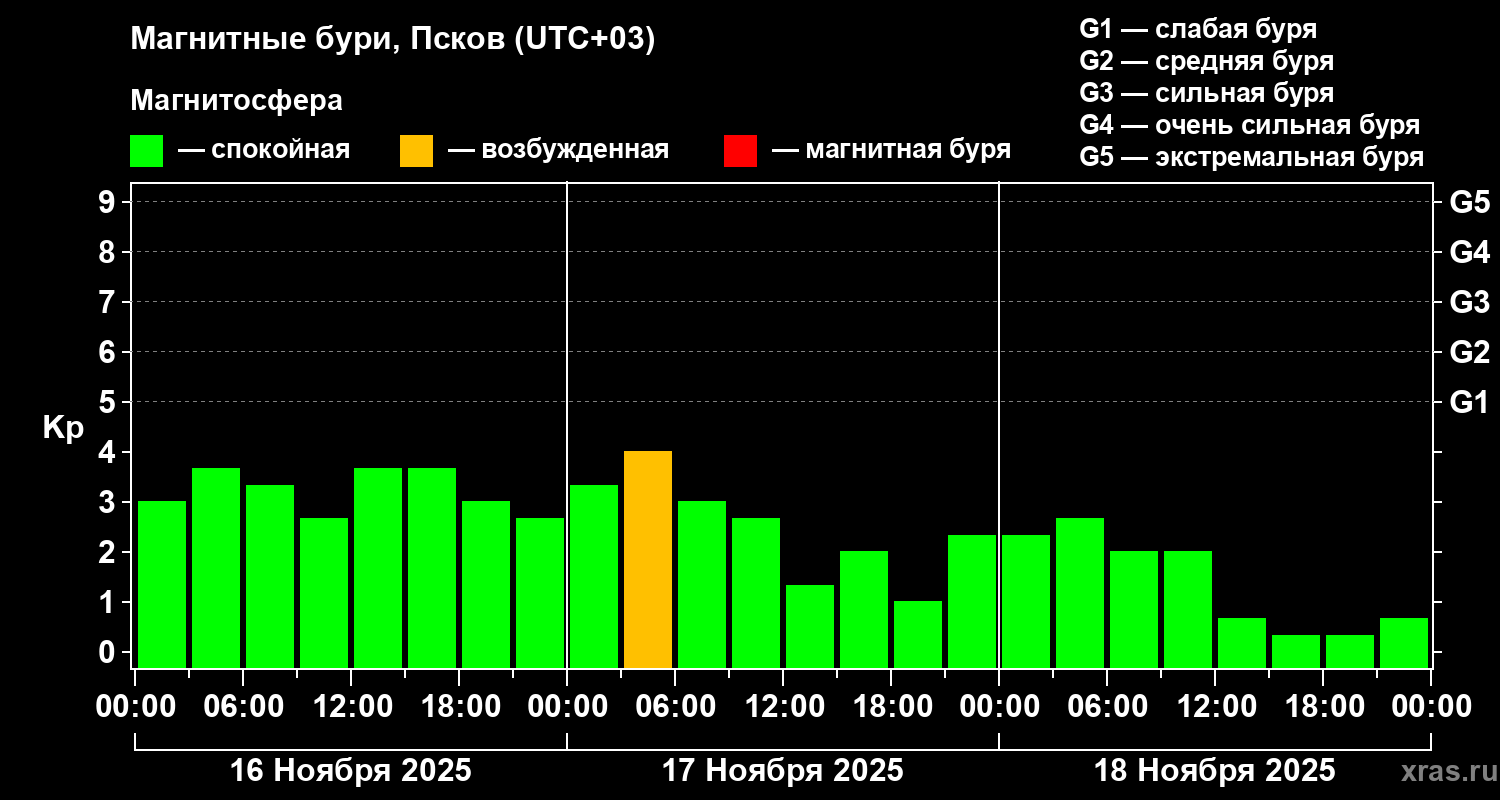Click the '18:00' time label under 18 November
1500x800 pixels.
coord(1323,707)
